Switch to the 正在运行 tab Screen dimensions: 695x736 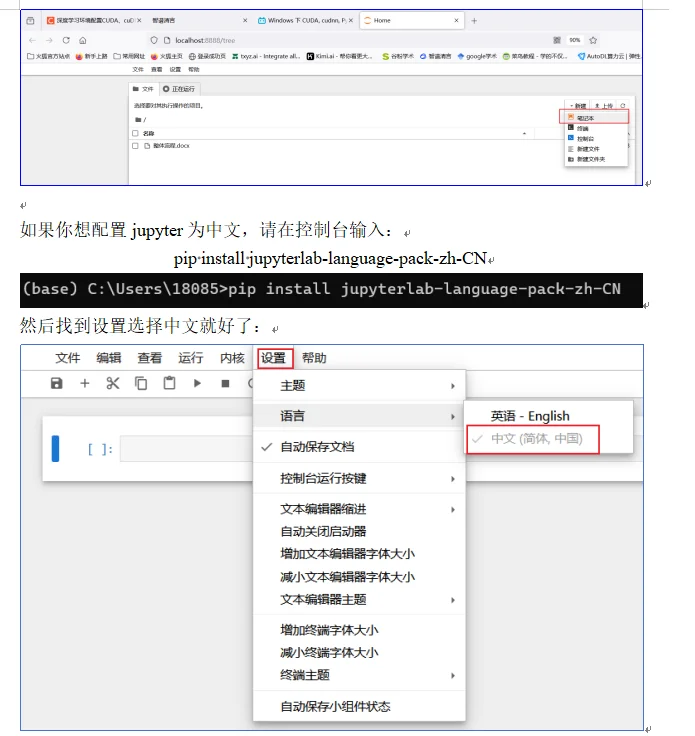(179, 89)
